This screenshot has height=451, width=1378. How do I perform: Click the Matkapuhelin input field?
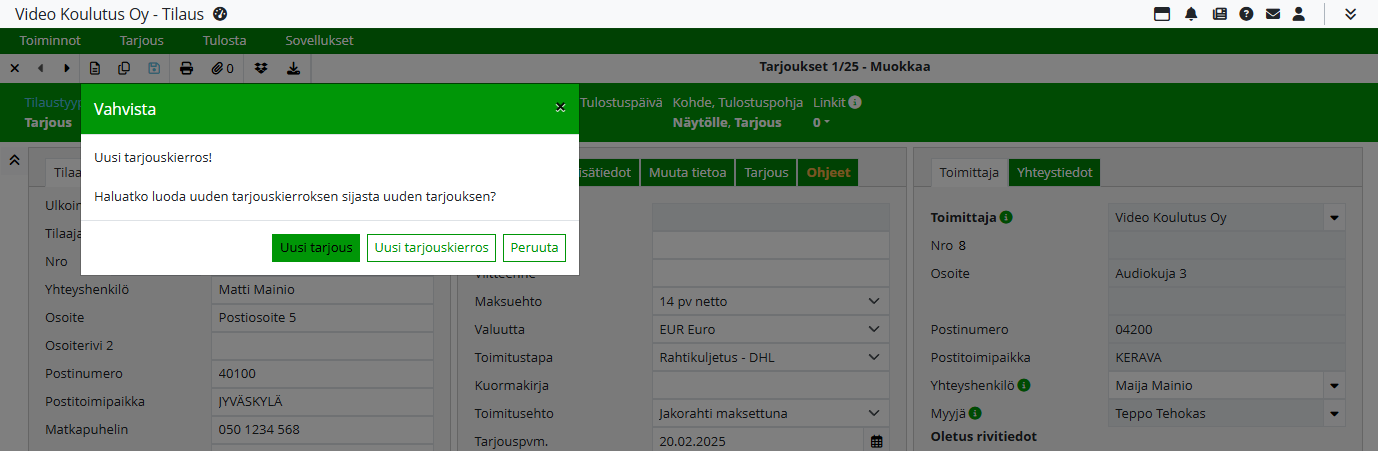322,430
